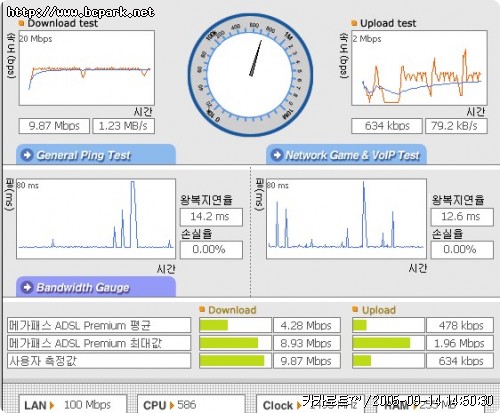This screenshot has height=413, width=500.
Task: Click the 478 kbps upload progress bar
Action: pyautogui.click(x=388, y=325)
